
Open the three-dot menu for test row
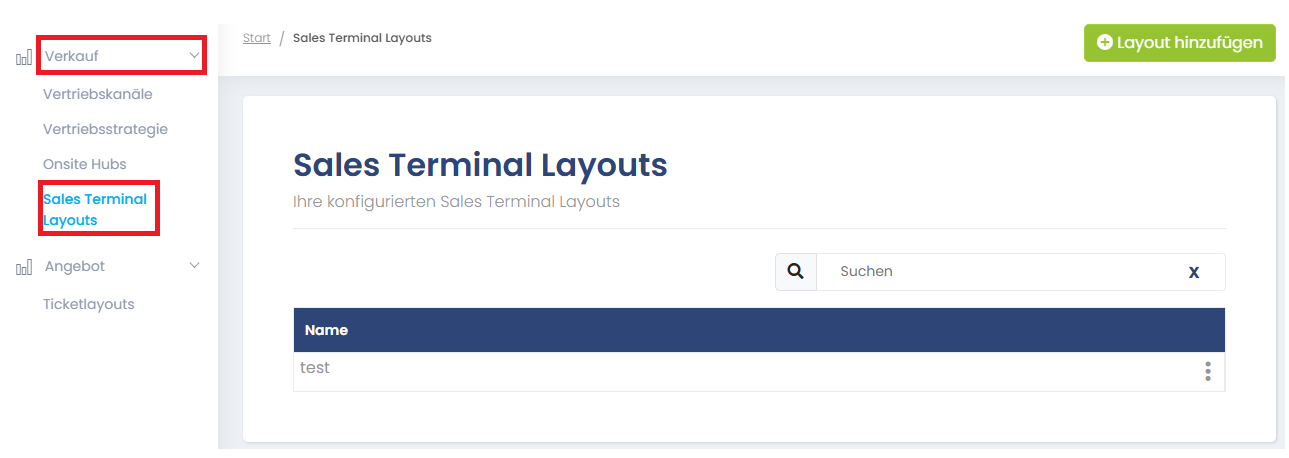coord(1207,372)
